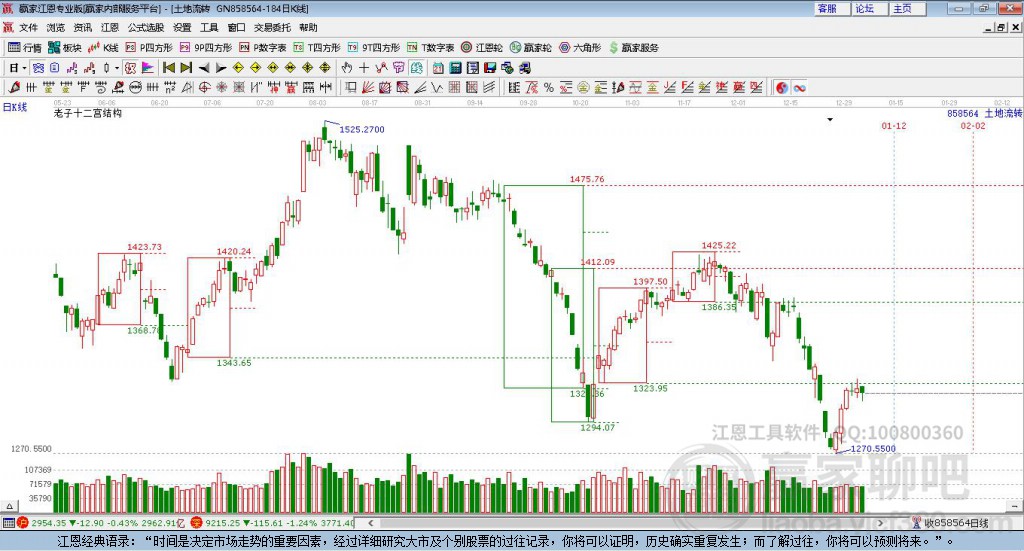
Task: Open the 设置 menu
Action: tap(182, 27)
